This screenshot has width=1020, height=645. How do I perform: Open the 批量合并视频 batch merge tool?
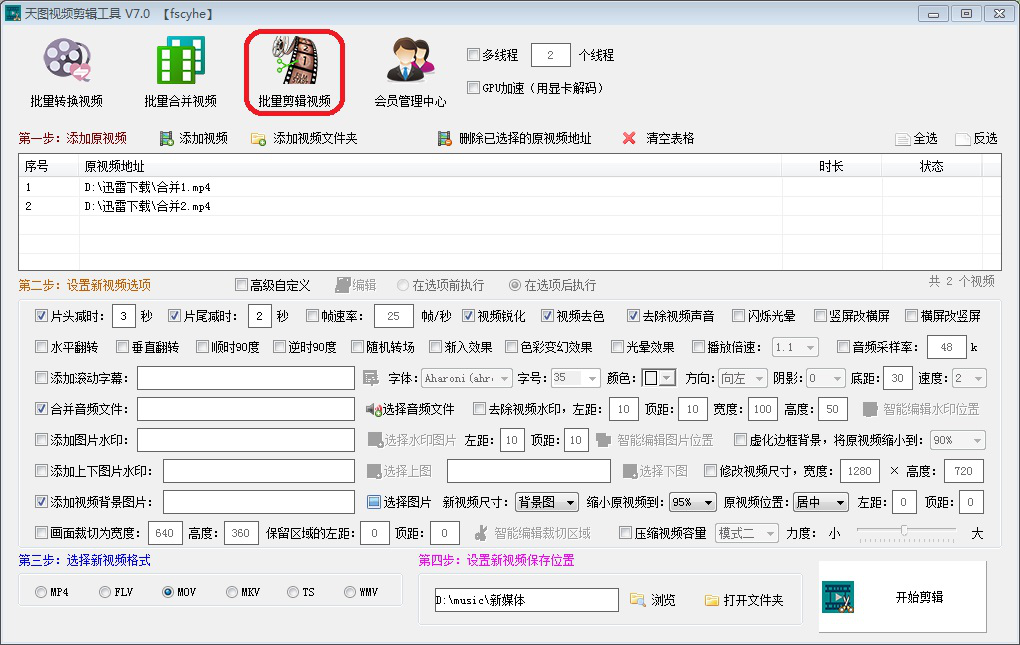(x=179, y=70)
